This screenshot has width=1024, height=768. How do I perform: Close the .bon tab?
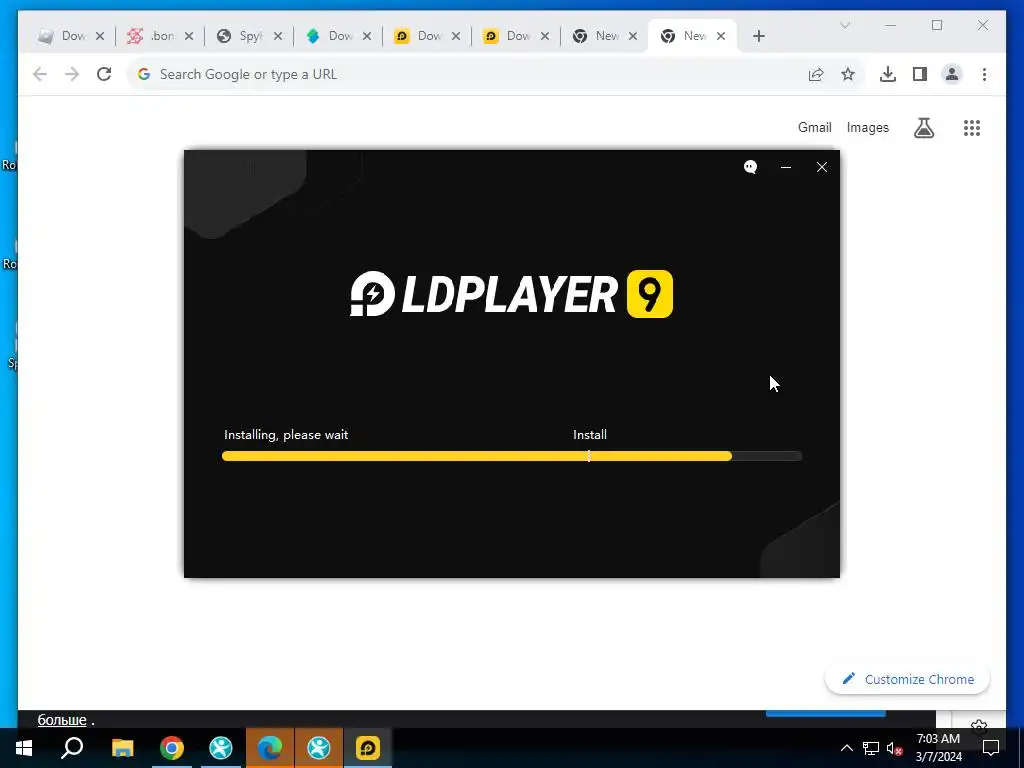[189, 36]
